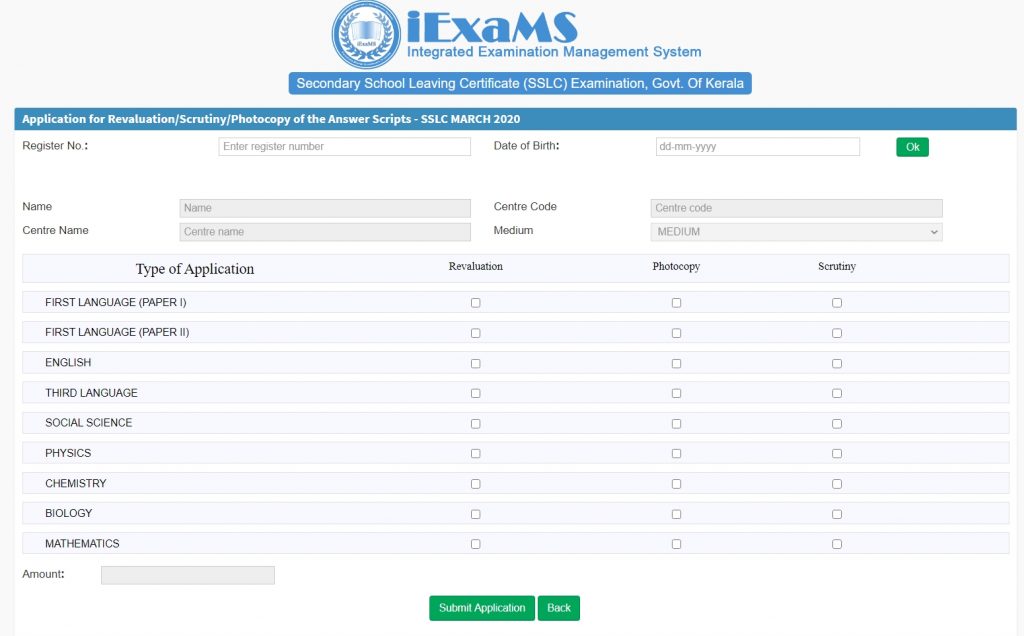Check Scrutiny for Third Language
1024x636 pixels.
coord(837,393)
